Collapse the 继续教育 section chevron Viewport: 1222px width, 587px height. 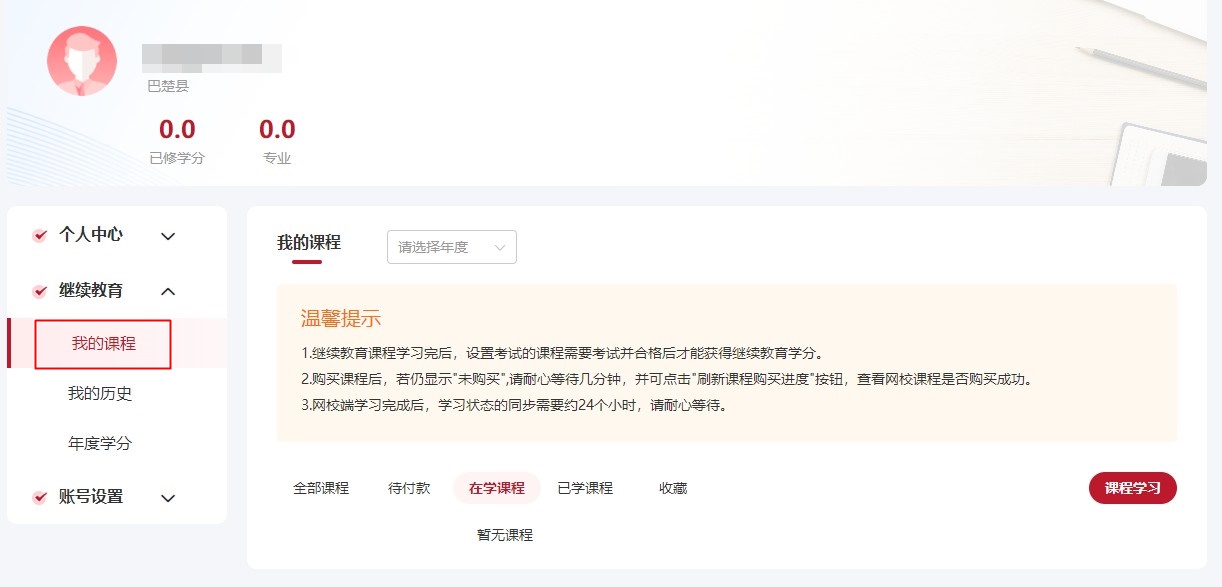click(168, 291)
